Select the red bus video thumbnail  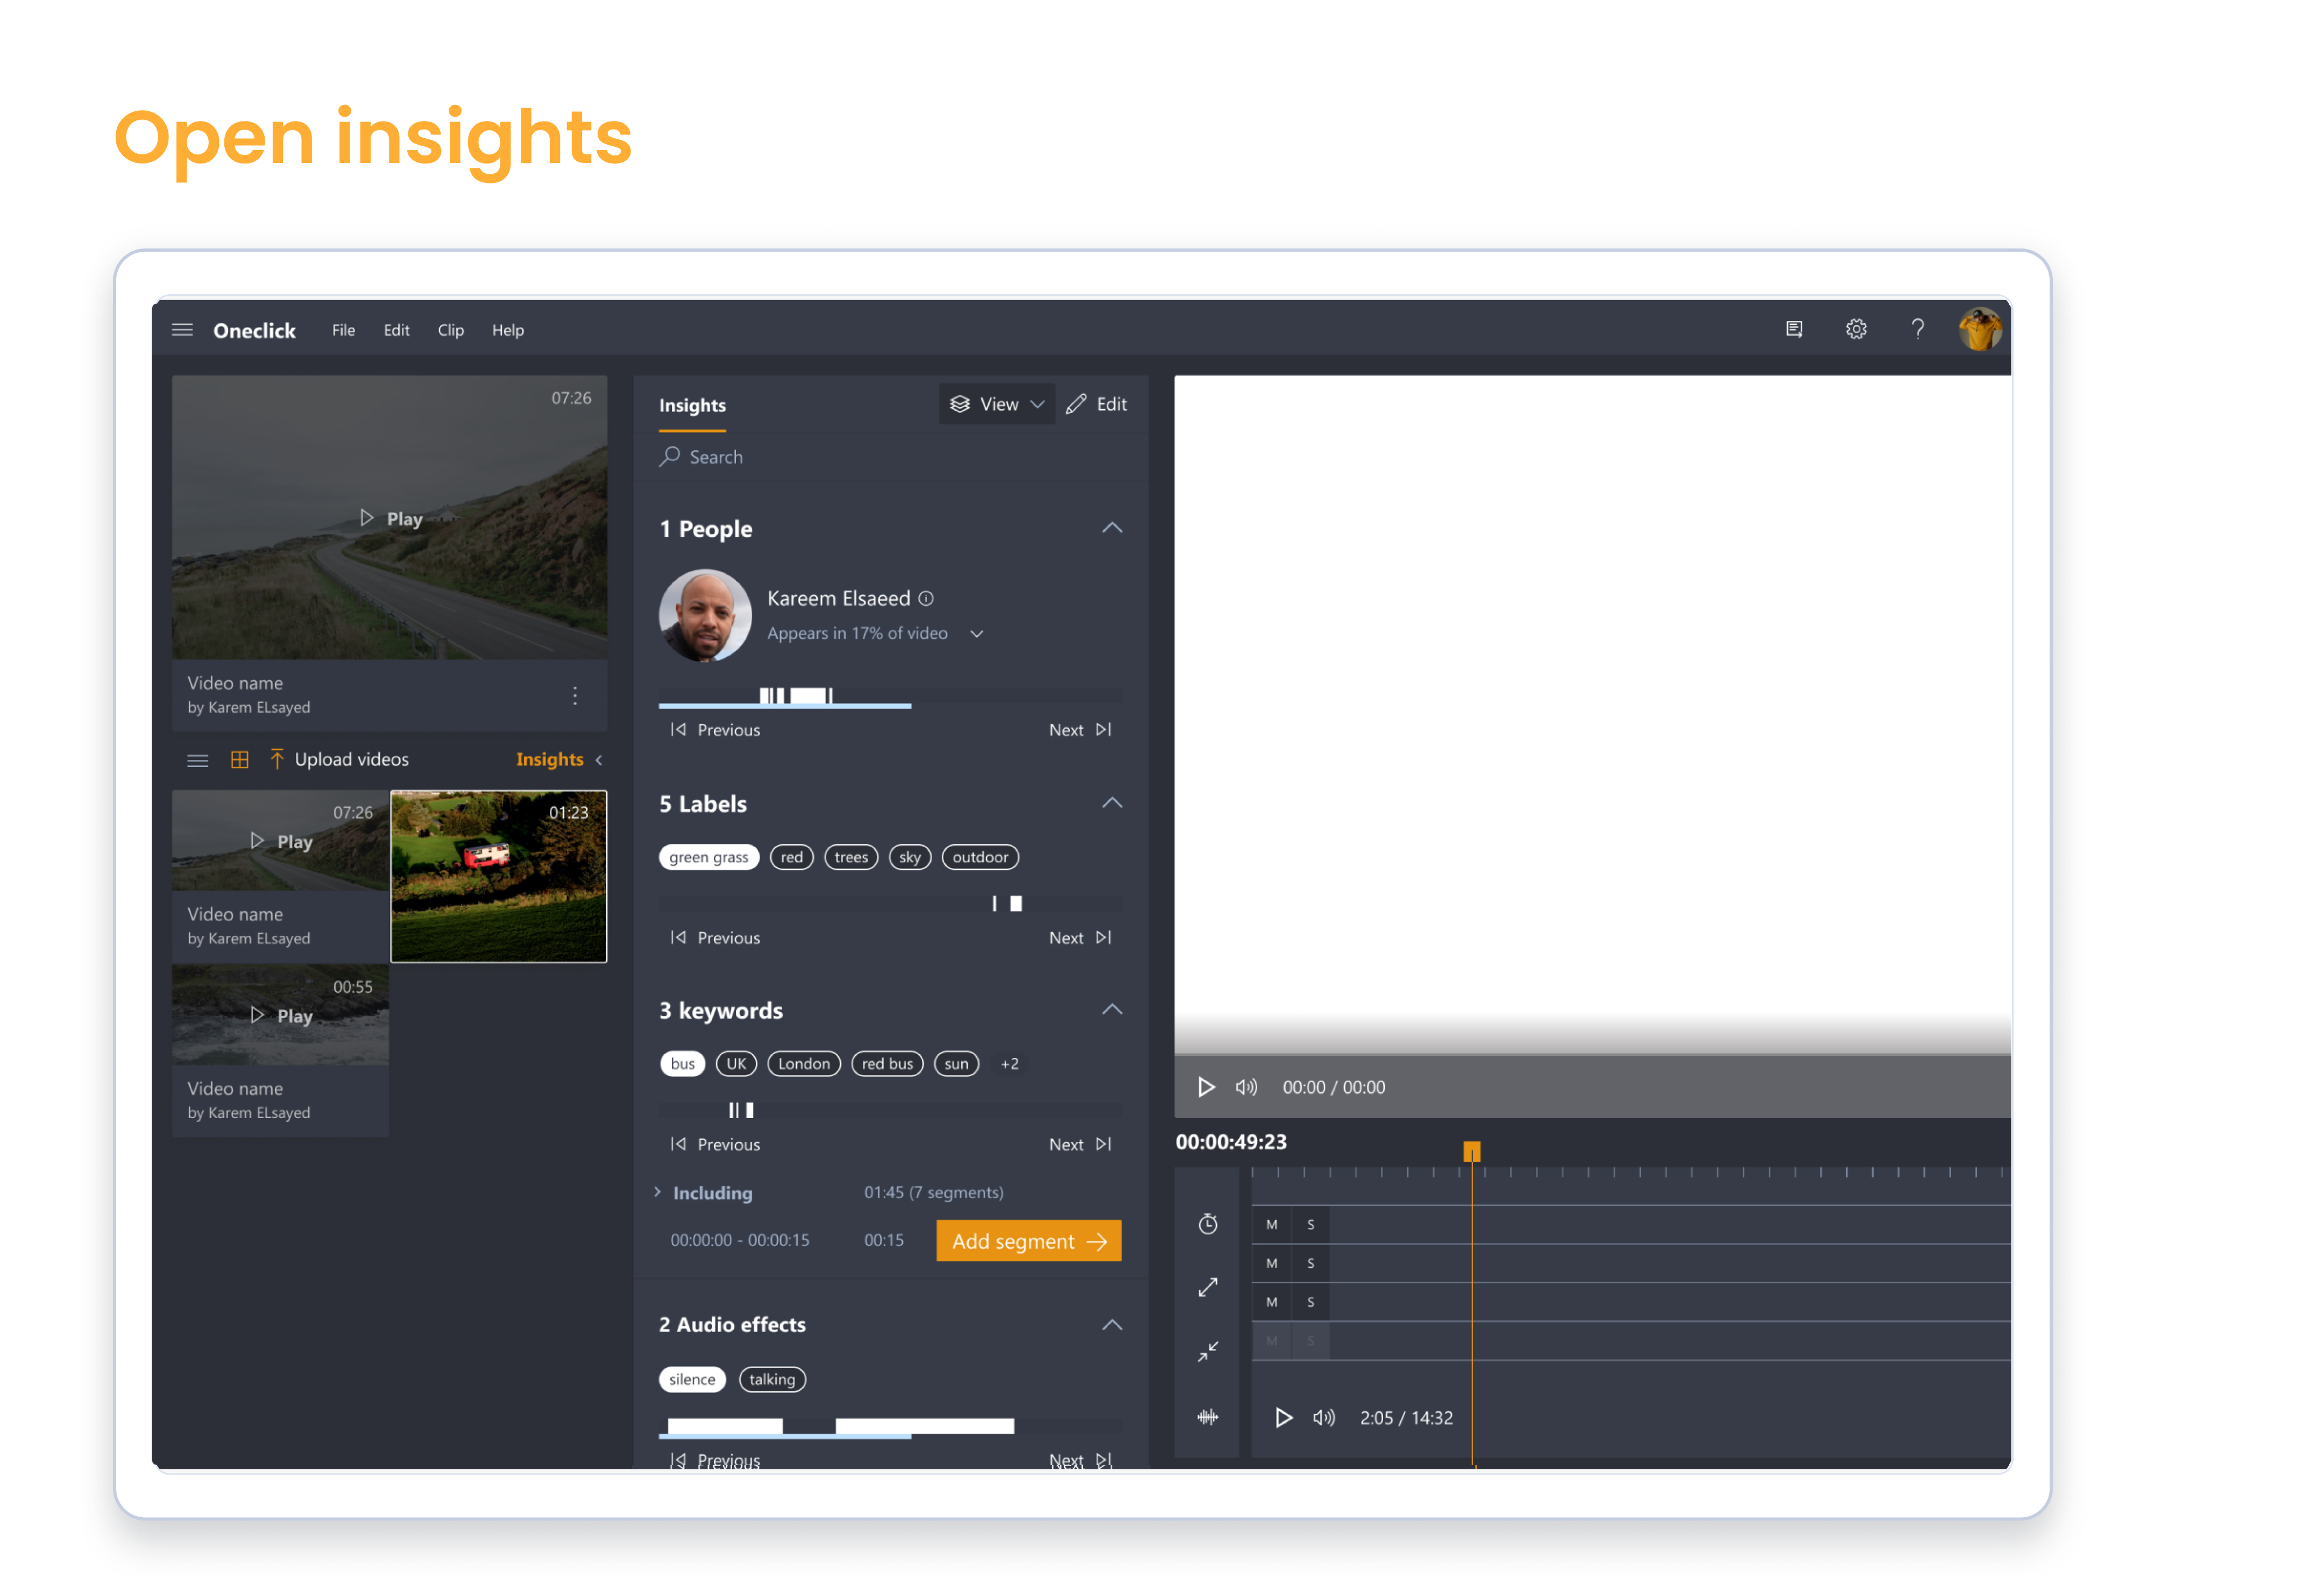click(498, 876)
